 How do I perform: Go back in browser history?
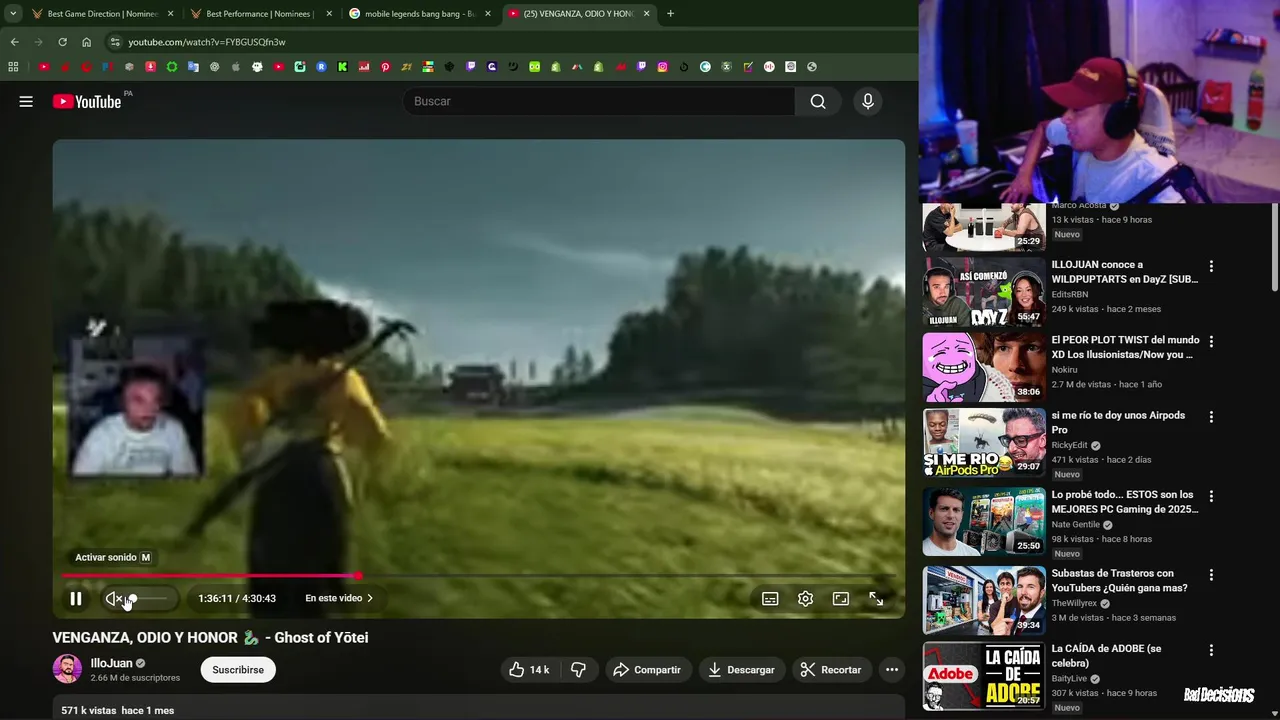(x=14, y=42)
